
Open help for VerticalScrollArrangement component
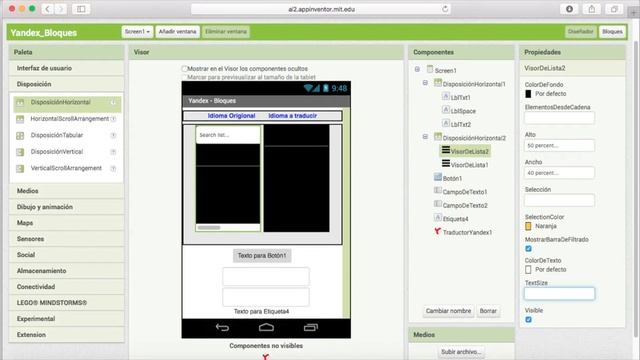click(x=113, y=168)
